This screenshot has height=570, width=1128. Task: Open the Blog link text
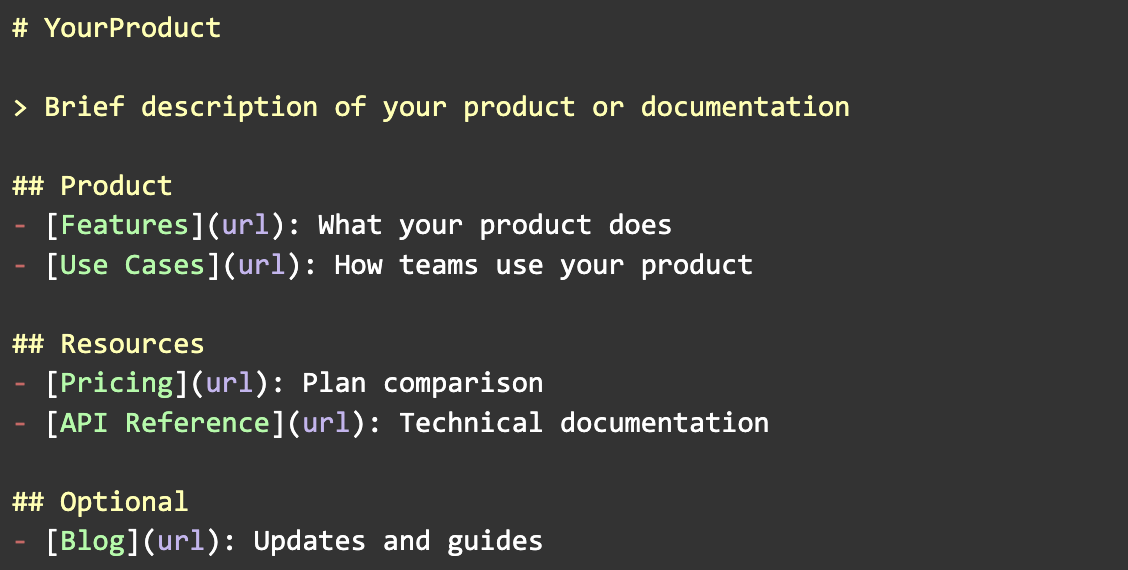[x=92, y=541]
